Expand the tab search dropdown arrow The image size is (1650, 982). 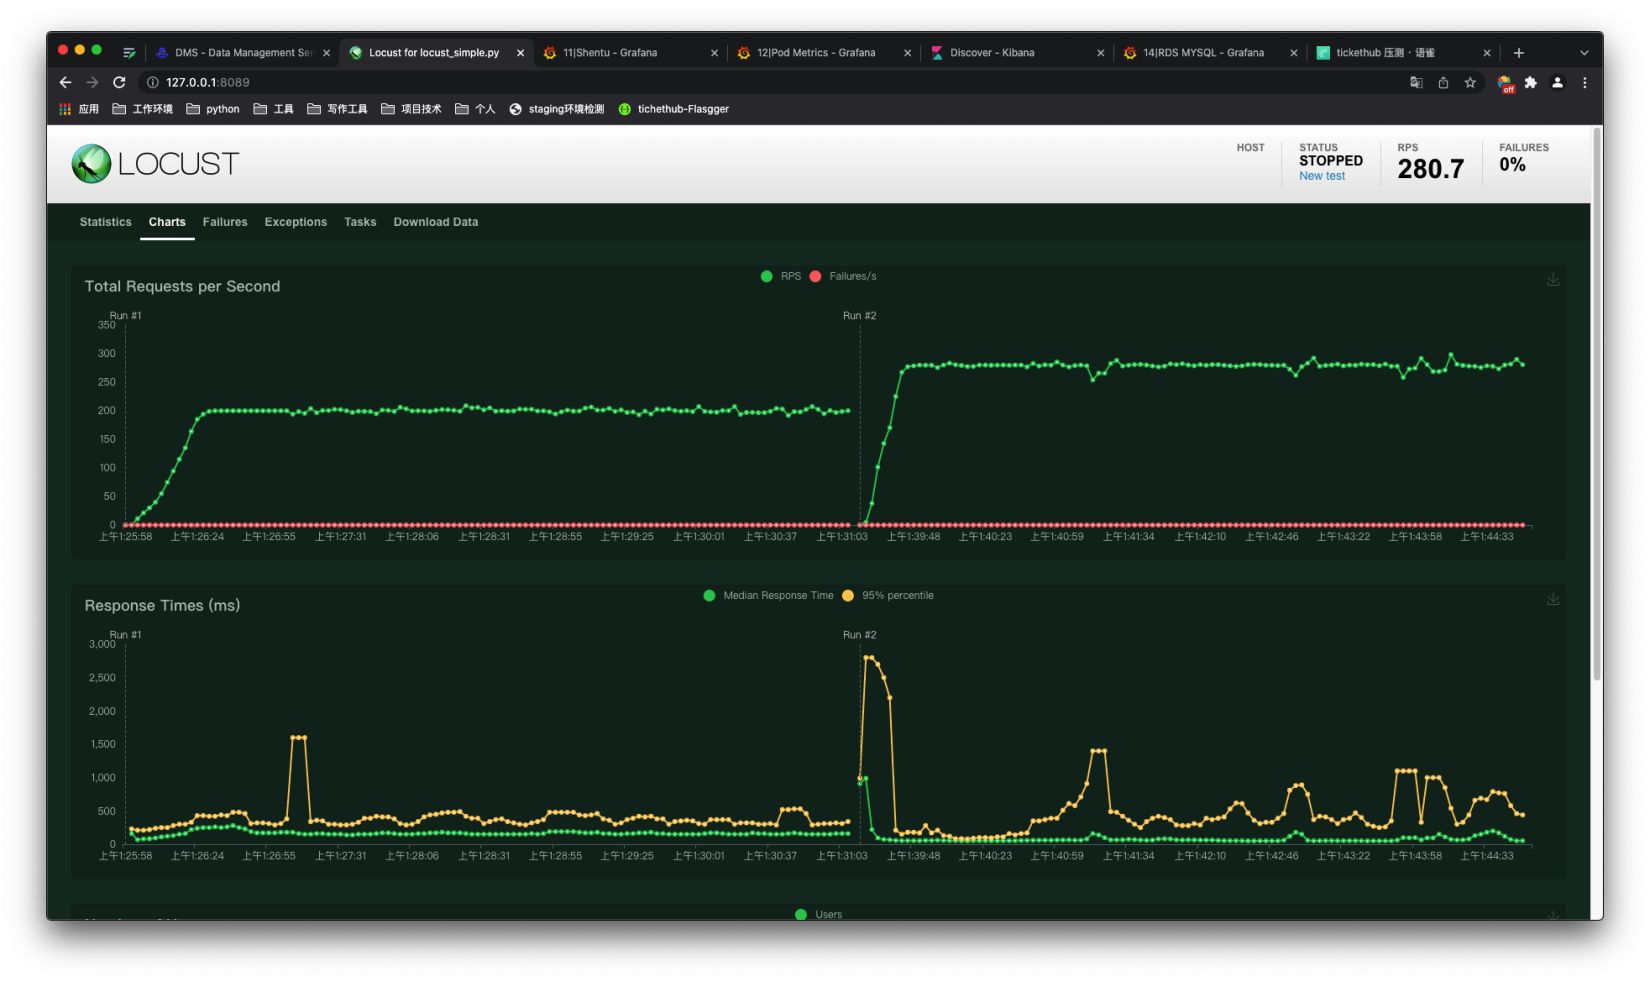coord(1584,53)
